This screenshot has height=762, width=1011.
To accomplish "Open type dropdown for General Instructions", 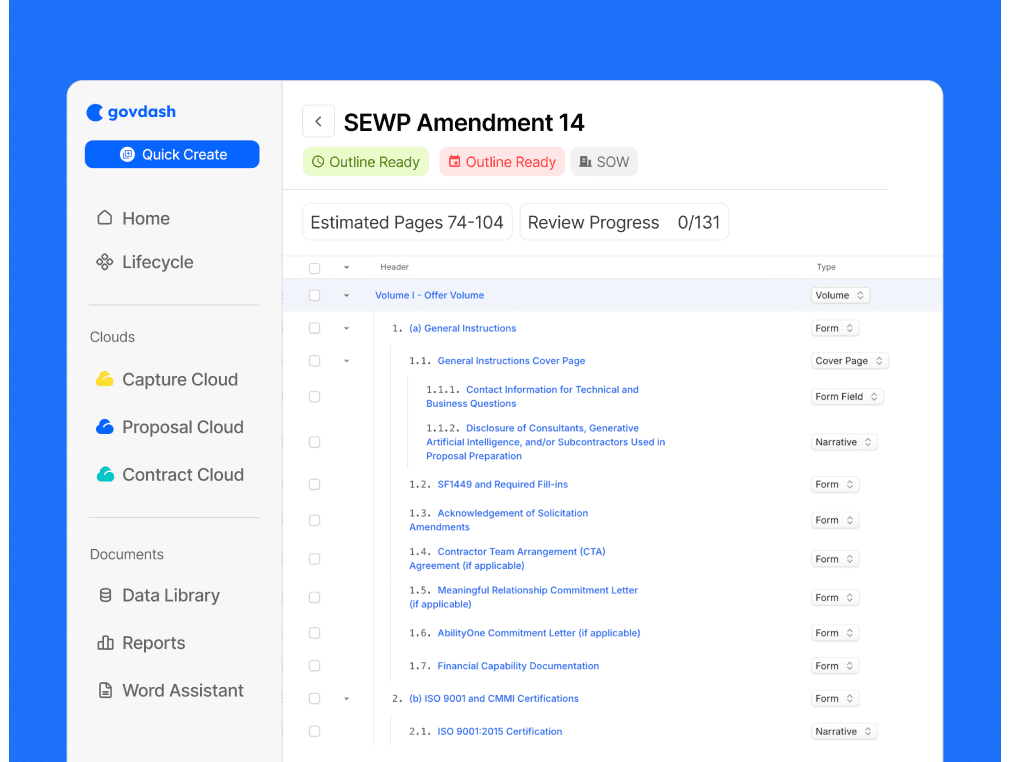I will (835, 328).
